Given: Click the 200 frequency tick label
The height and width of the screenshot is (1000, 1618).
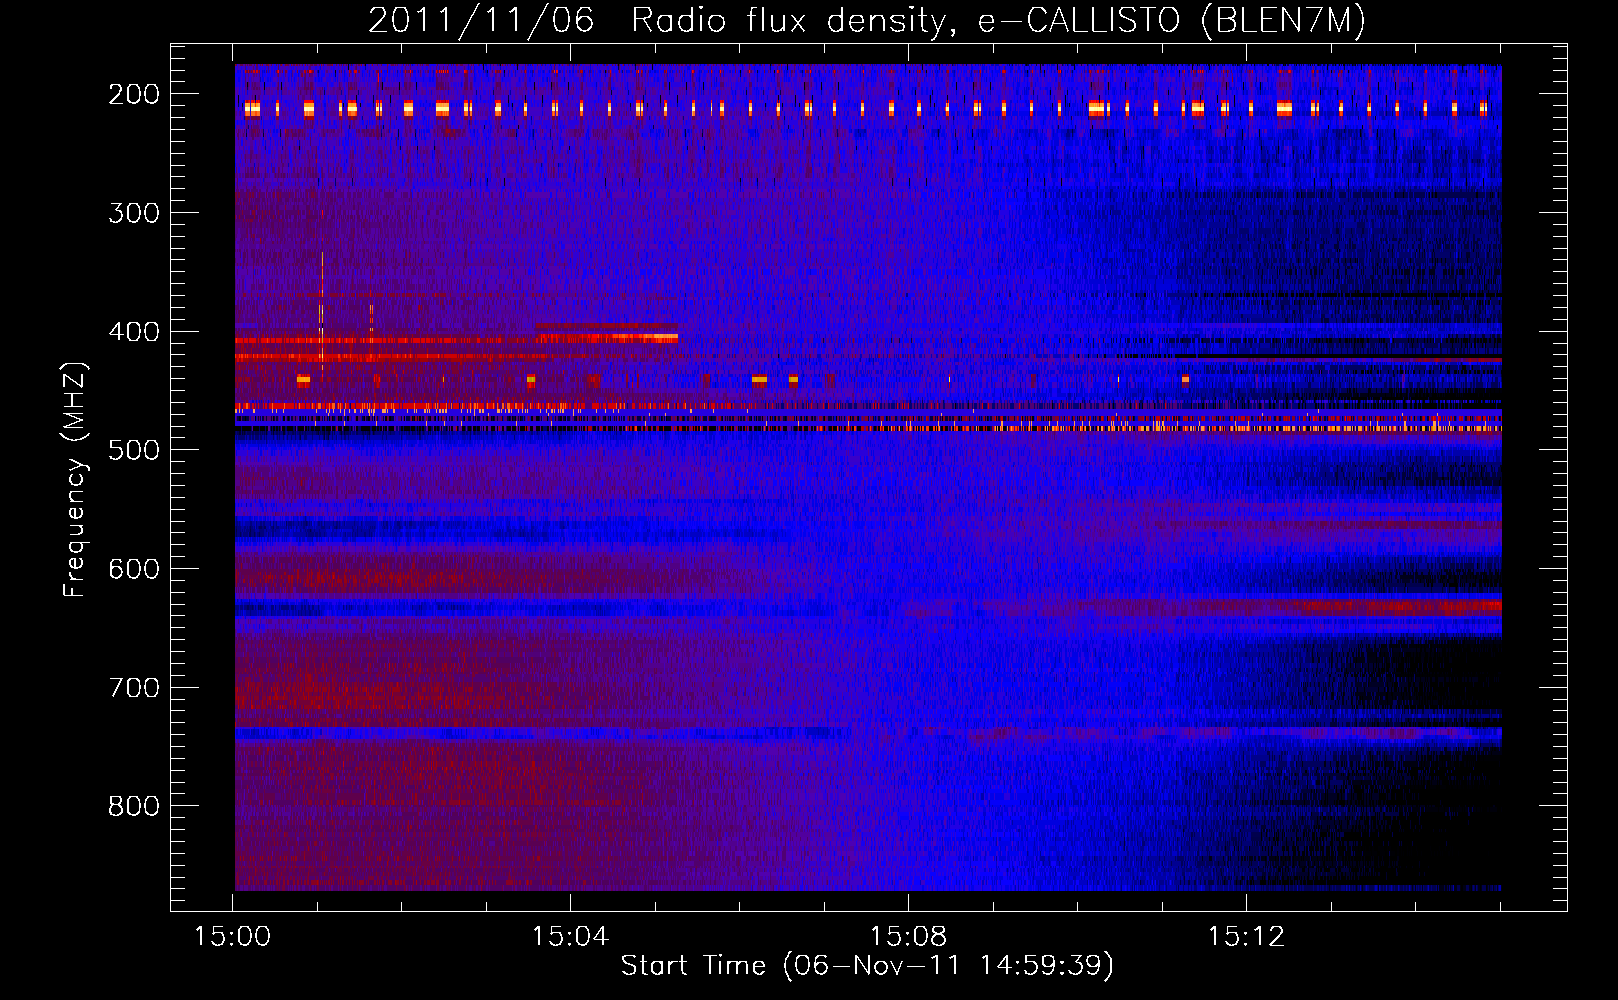Looking at the screenshot, I should click(134, 94).
